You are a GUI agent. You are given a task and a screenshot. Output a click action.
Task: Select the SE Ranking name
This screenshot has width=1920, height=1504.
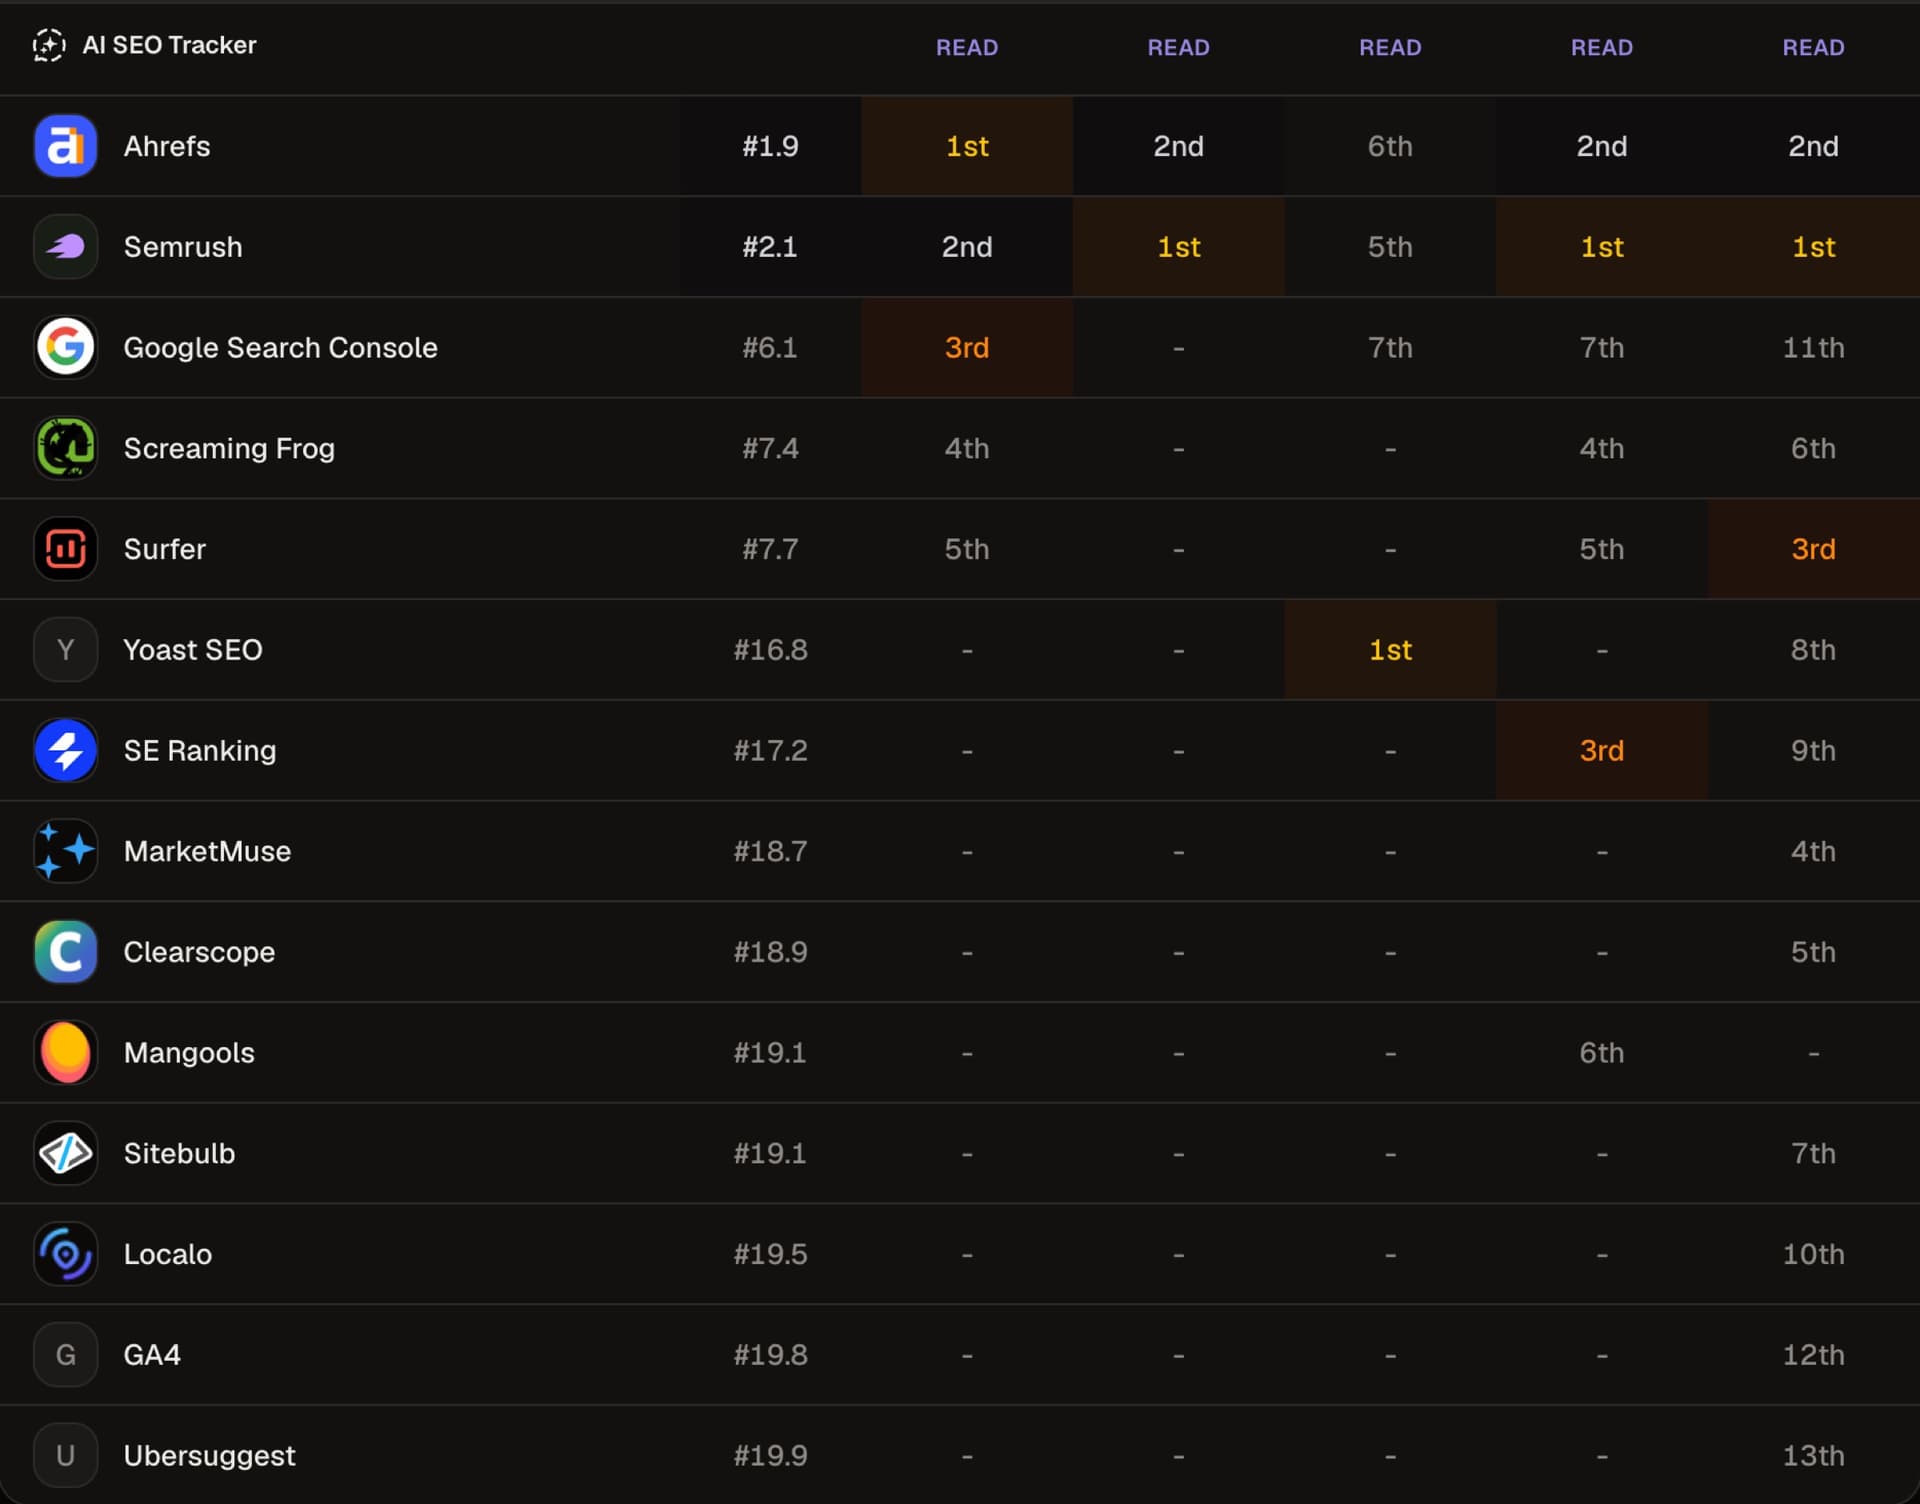point(200,751)
